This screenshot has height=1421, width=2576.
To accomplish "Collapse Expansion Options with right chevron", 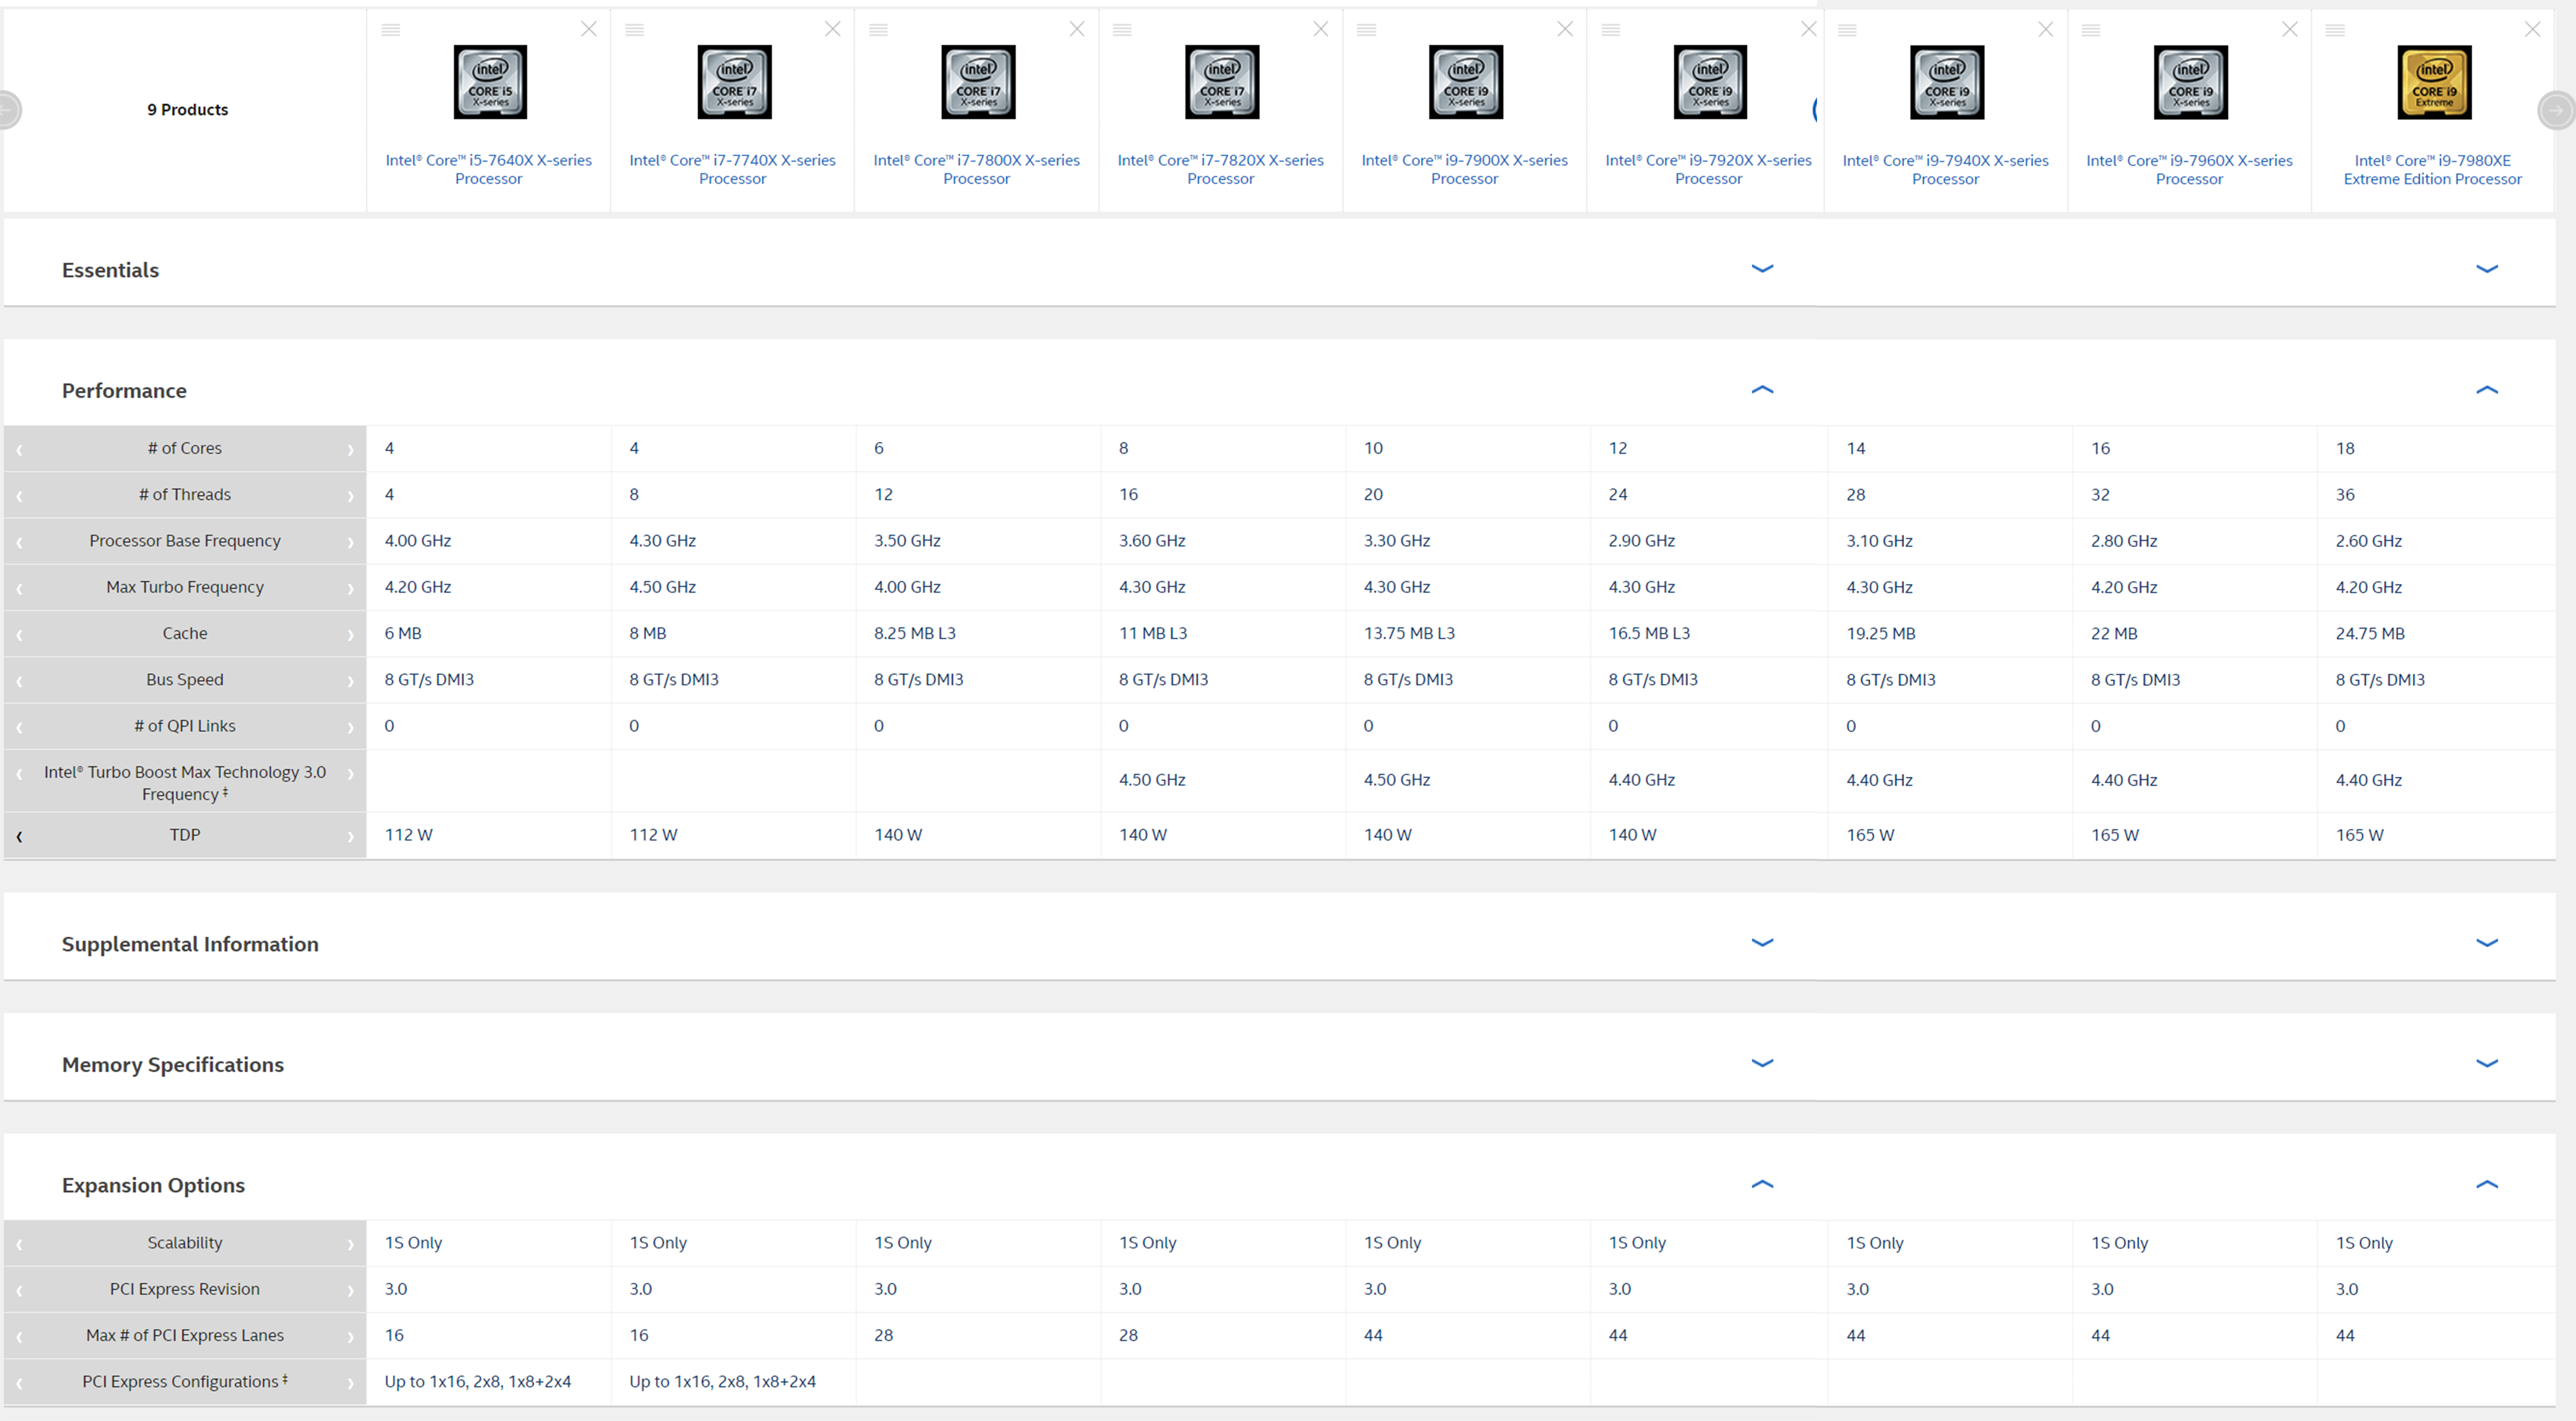I will tap(2487, 1184).
